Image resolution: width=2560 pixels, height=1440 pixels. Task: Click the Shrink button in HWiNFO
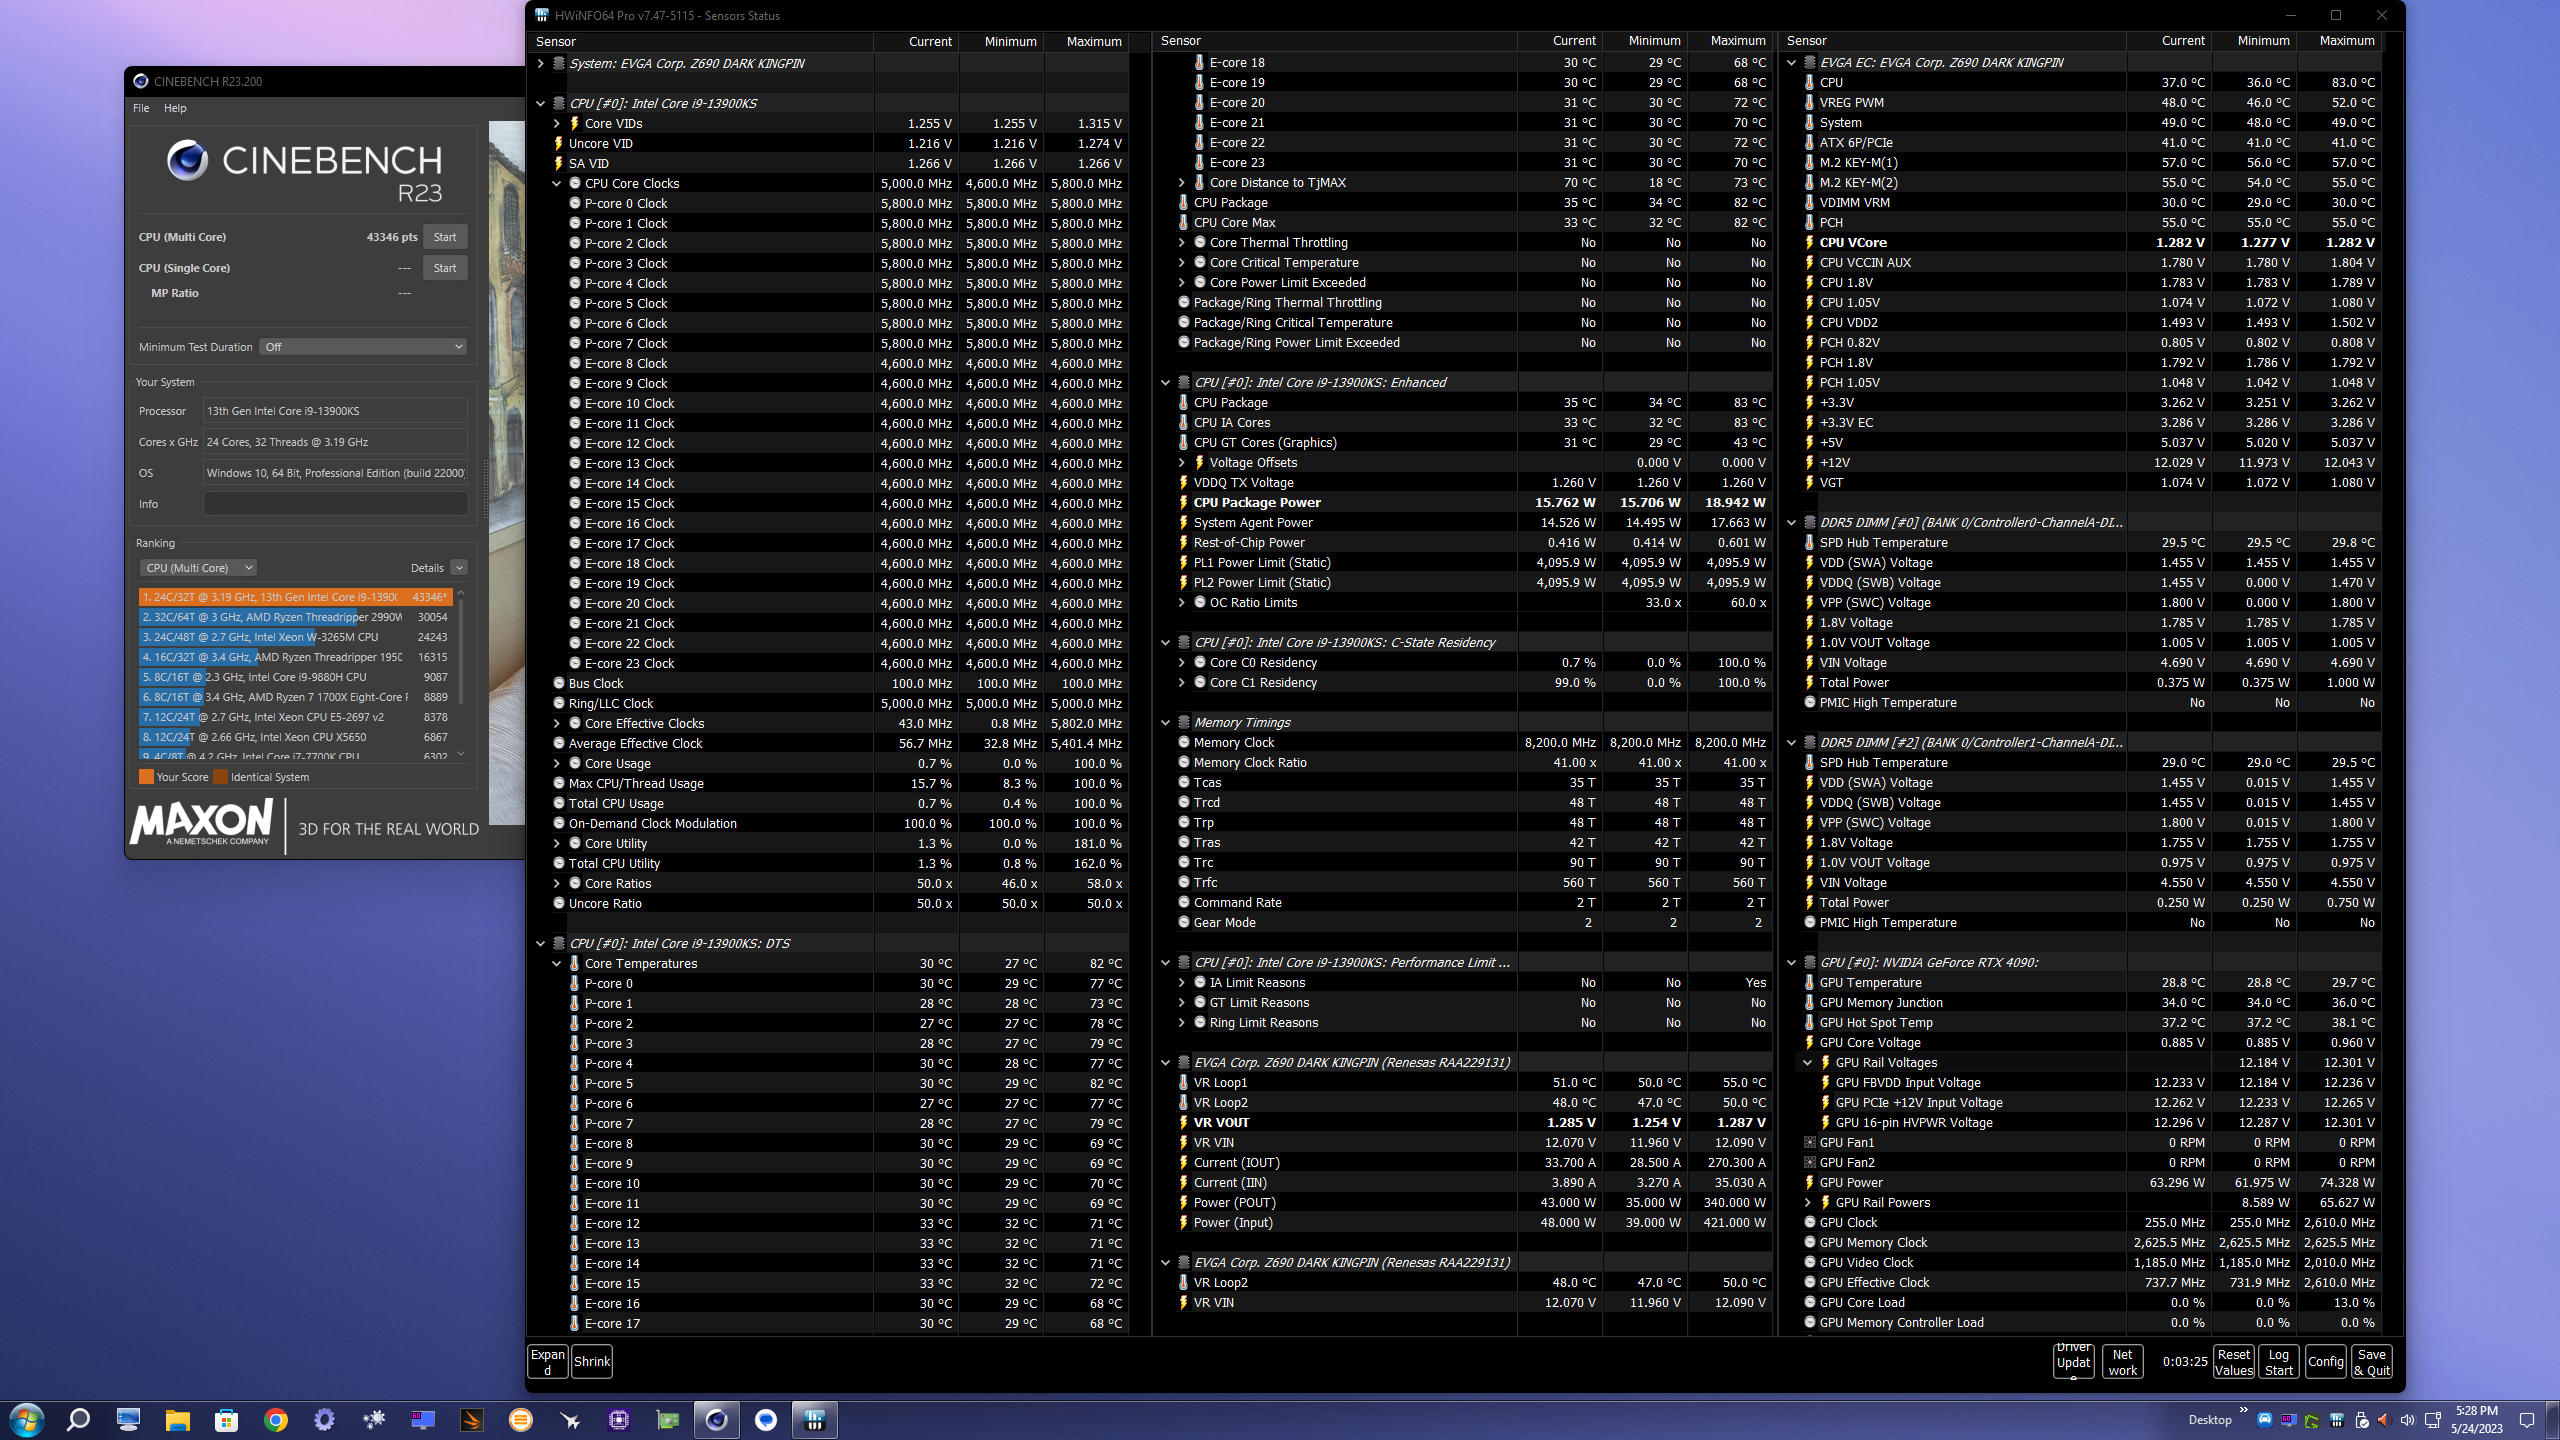pos(592,1361)
